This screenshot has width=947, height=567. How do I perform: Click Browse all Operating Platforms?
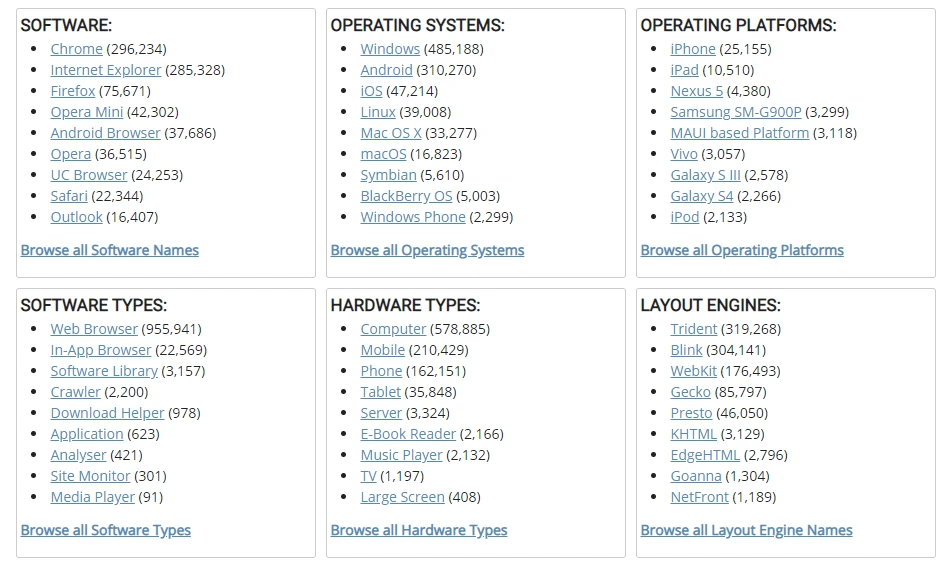tap(742, 250)
